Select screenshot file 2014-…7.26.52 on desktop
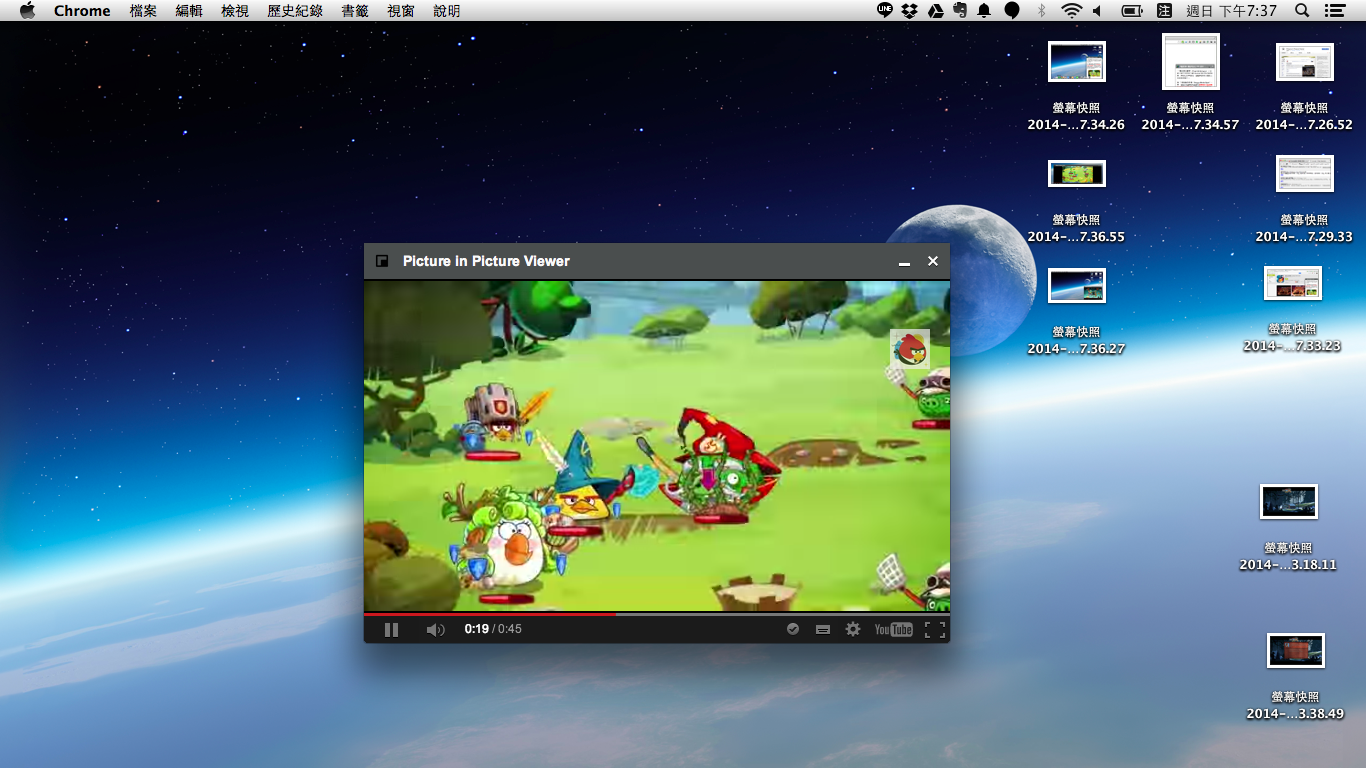Viewport: 1366px width, 768px height. coord(1304,87)
